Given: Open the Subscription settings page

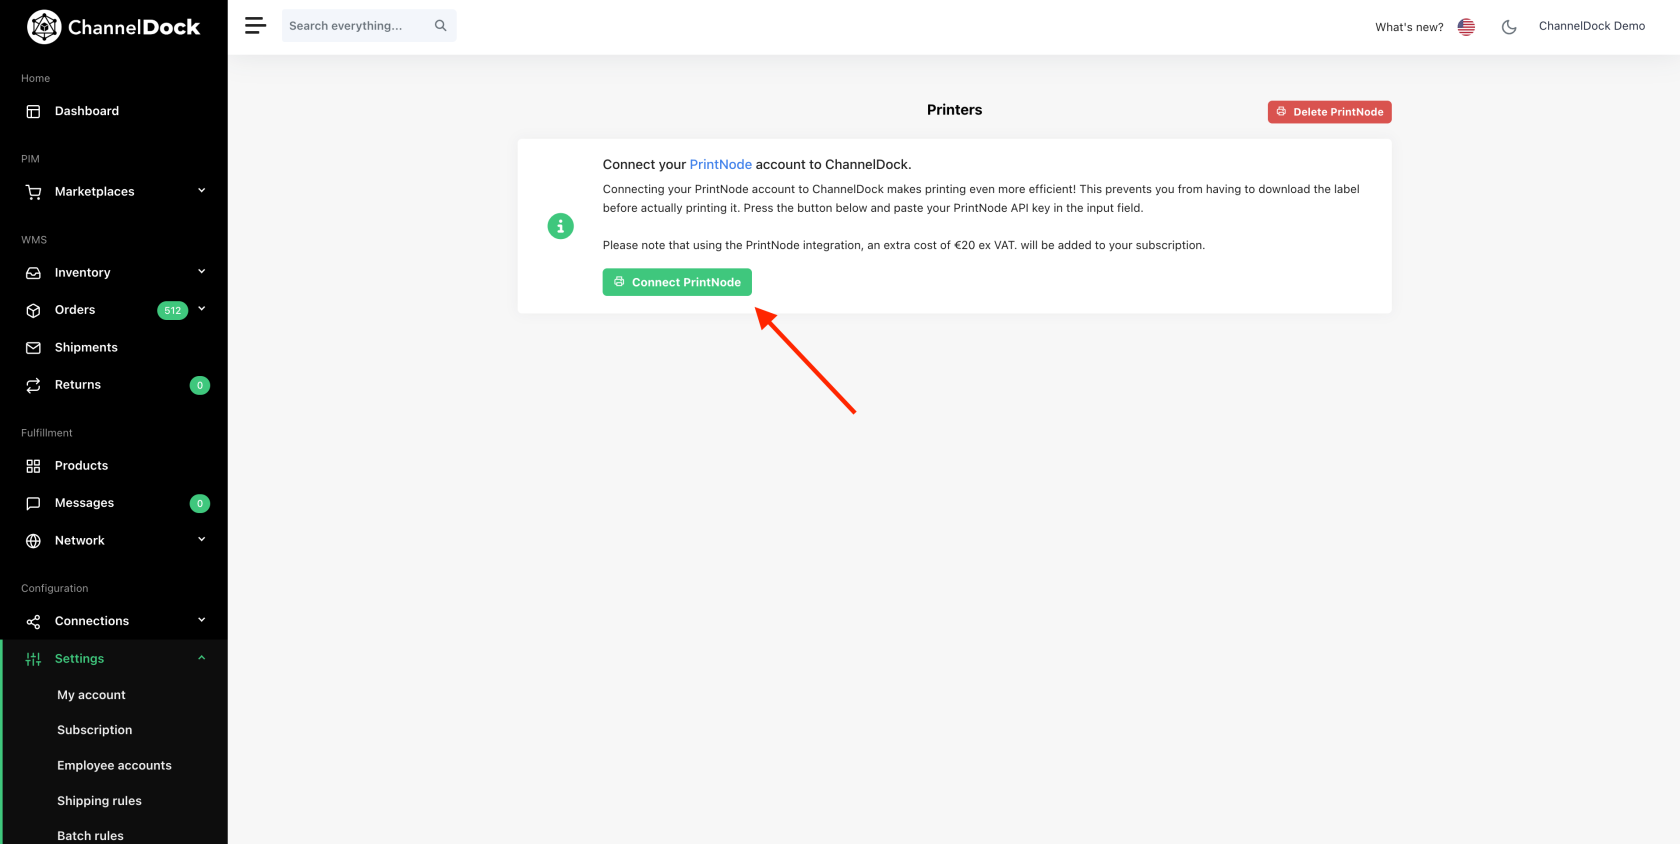Looking at the screenshot, I should point(95,730).
